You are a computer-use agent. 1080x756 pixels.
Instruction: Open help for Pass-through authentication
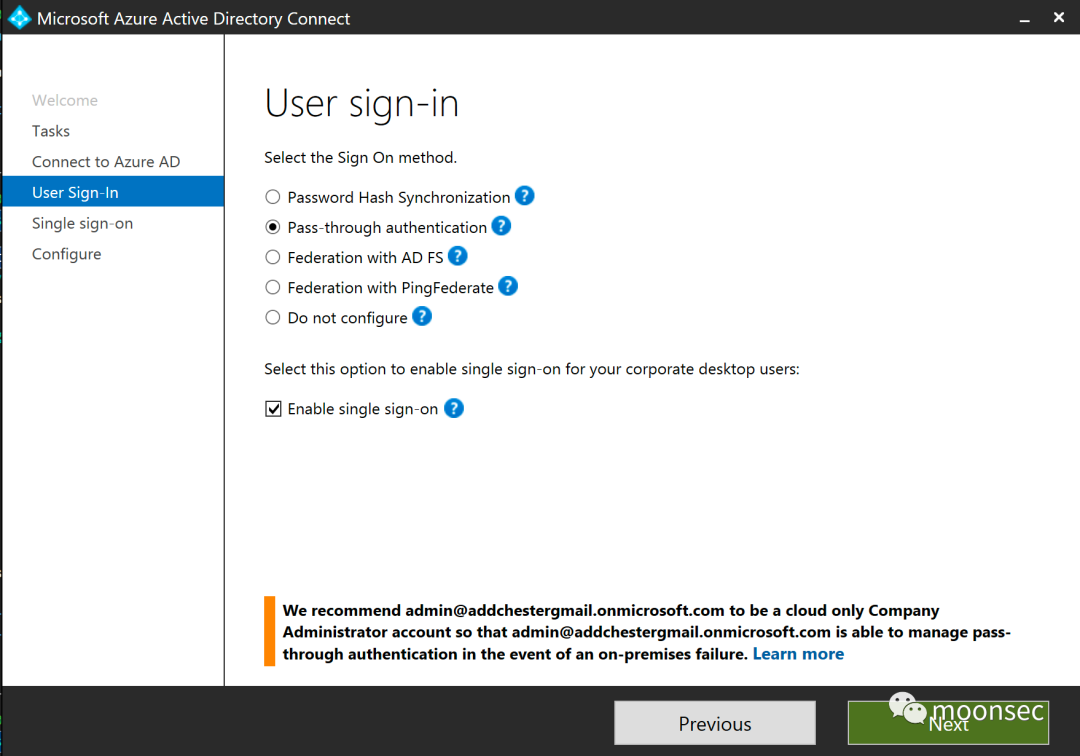[501, 226]
